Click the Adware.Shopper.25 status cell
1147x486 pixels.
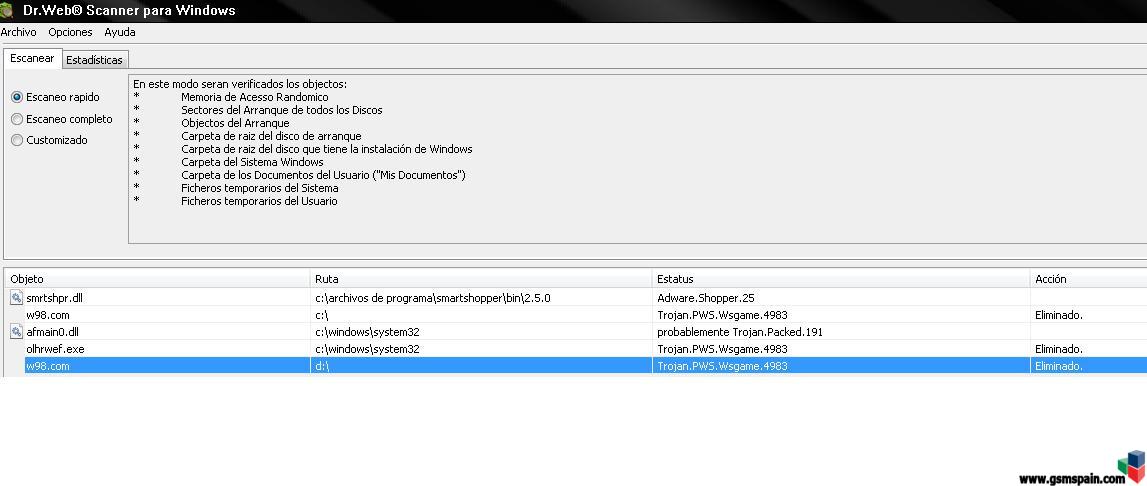click(705, 298)
